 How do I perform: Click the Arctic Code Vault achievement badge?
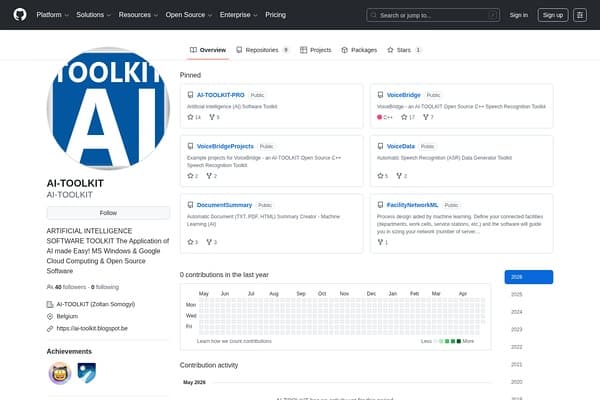pyautogui.click(x=87, y=373)
